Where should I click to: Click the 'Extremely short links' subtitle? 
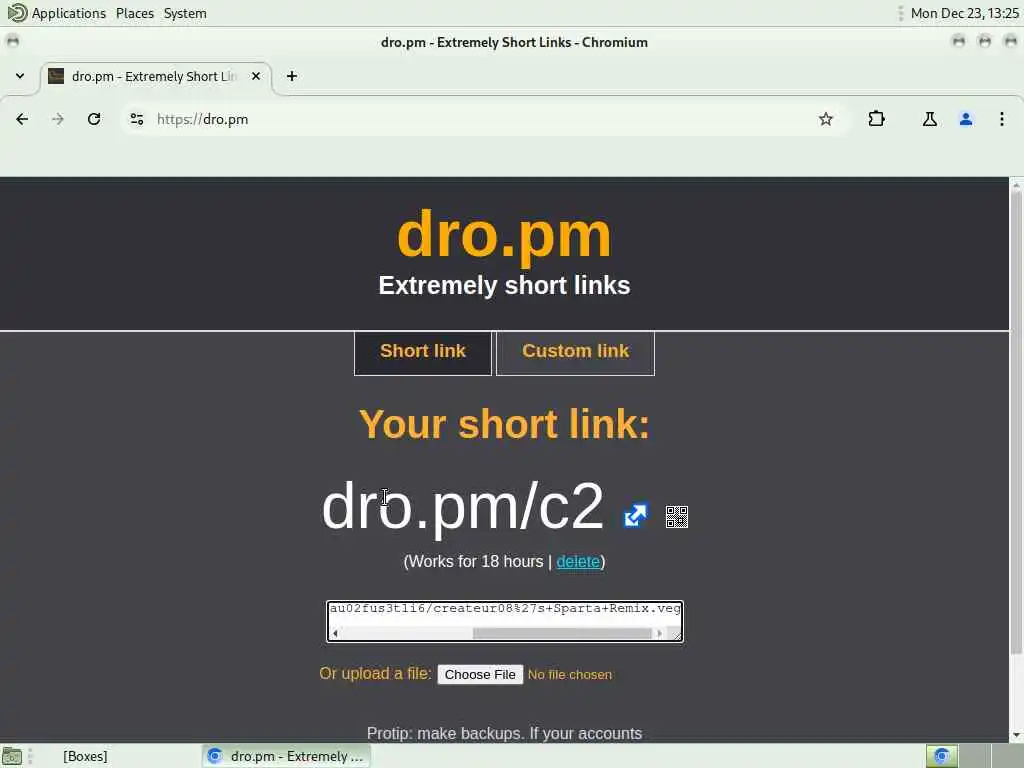[x=504, y=285]
